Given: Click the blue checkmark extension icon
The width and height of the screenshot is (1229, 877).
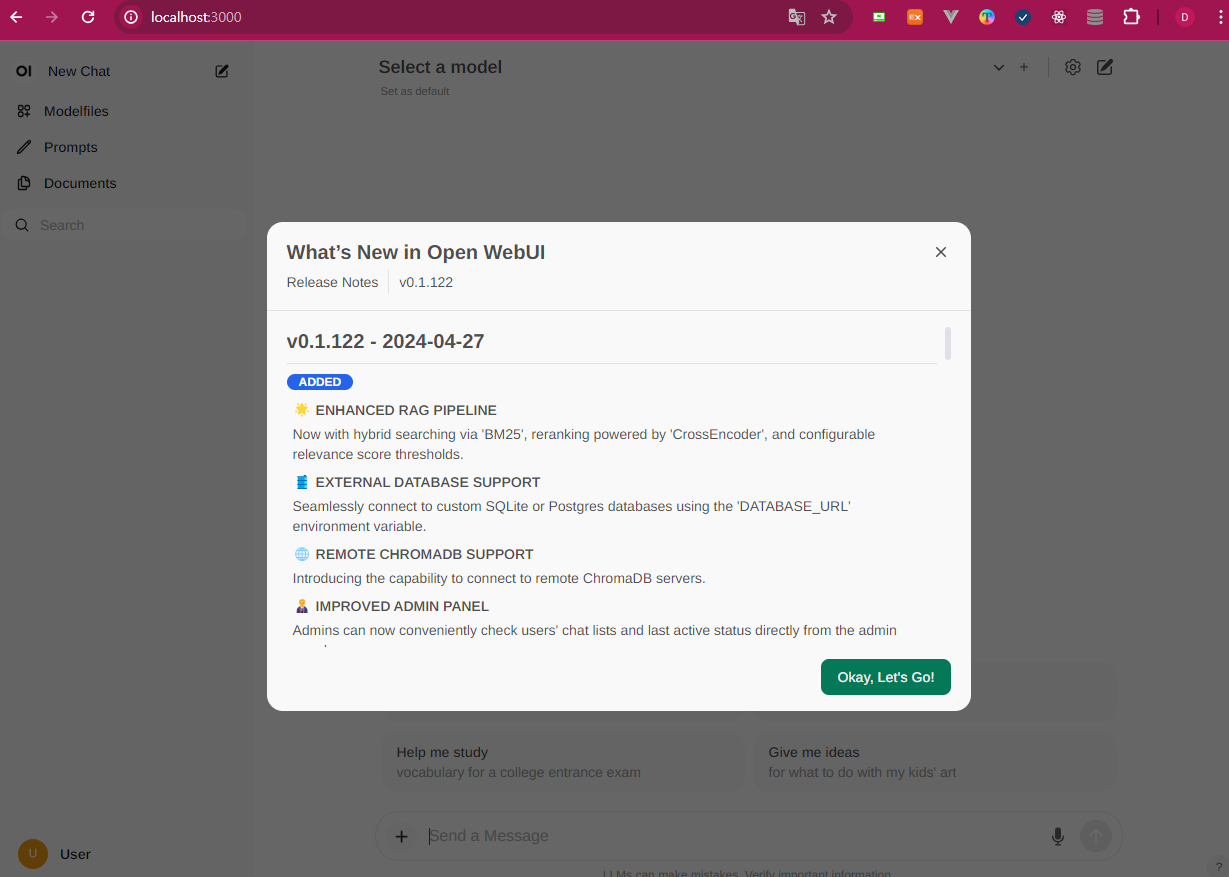Looking at the screenshot, I should click(1023, 17).
